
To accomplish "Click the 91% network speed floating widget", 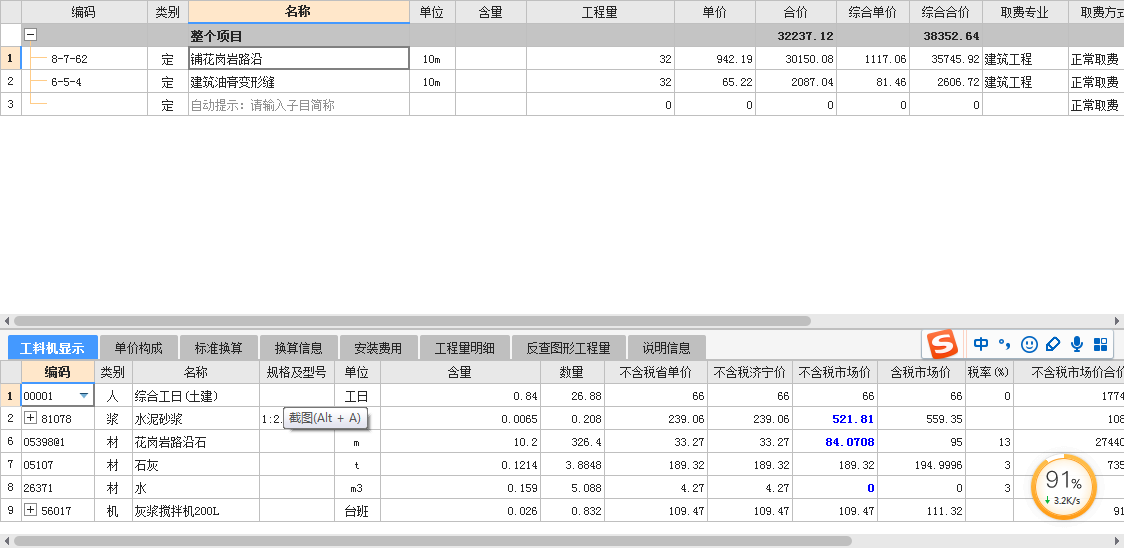I will [x=1063, y=487].
